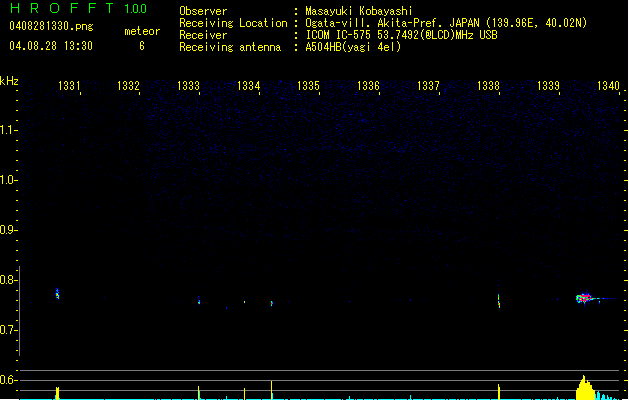
Task: Click the location text Ogata-vill. Akita-Pref. JAPAN
Action: [392, 23]
